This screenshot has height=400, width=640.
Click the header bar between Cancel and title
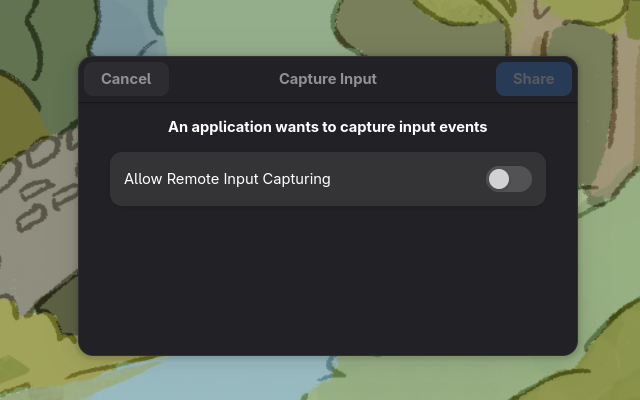point(222,79)
